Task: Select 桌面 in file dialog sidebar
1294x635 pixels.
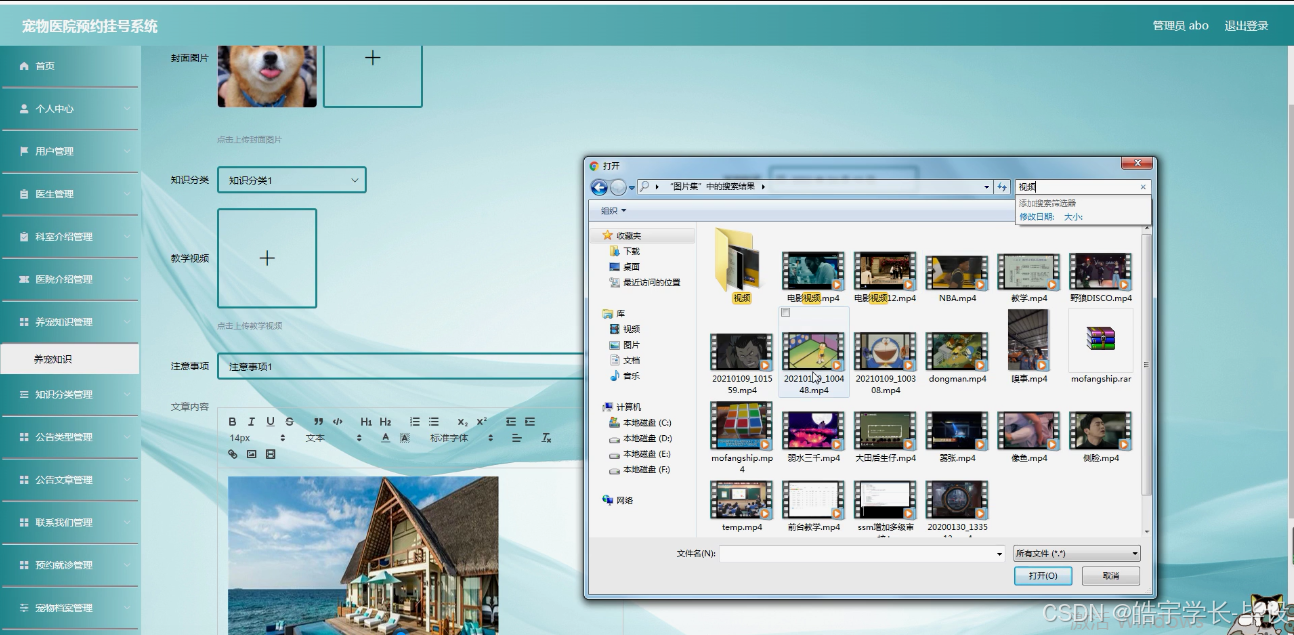Action: coord(624,267)
